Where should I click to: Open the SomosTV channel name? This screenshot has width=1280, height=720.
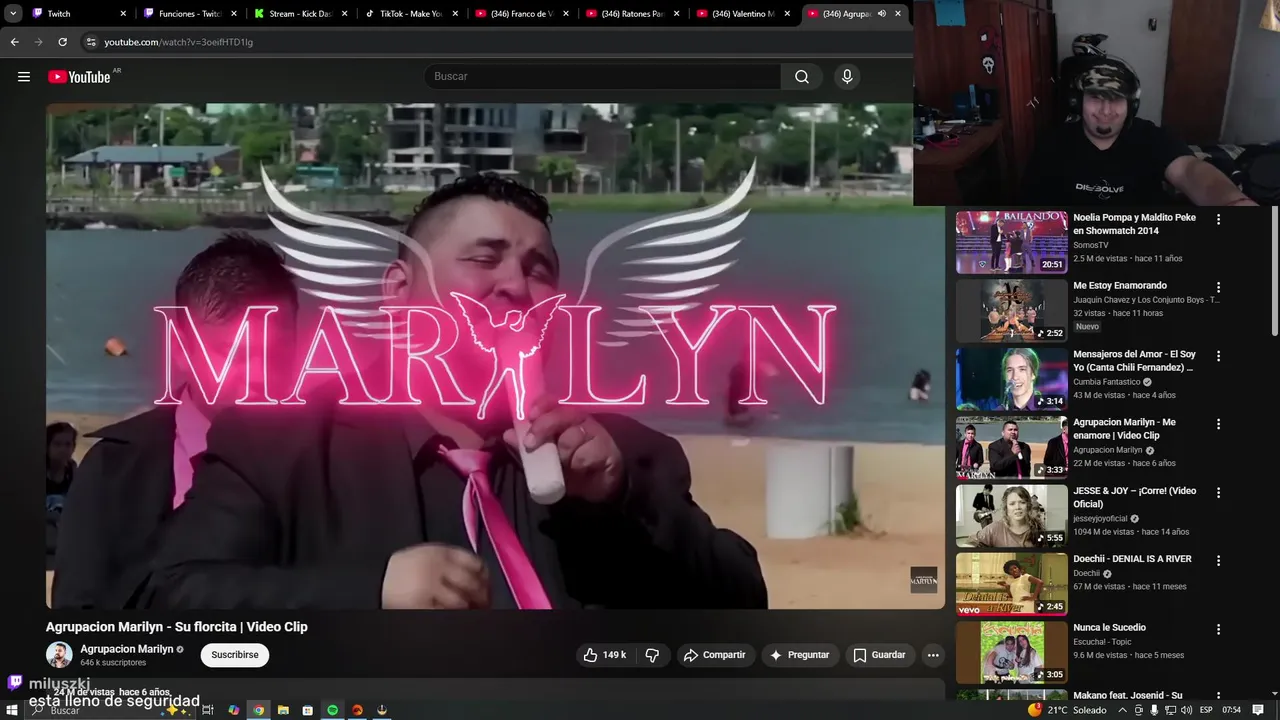(x=1091, y=245)
